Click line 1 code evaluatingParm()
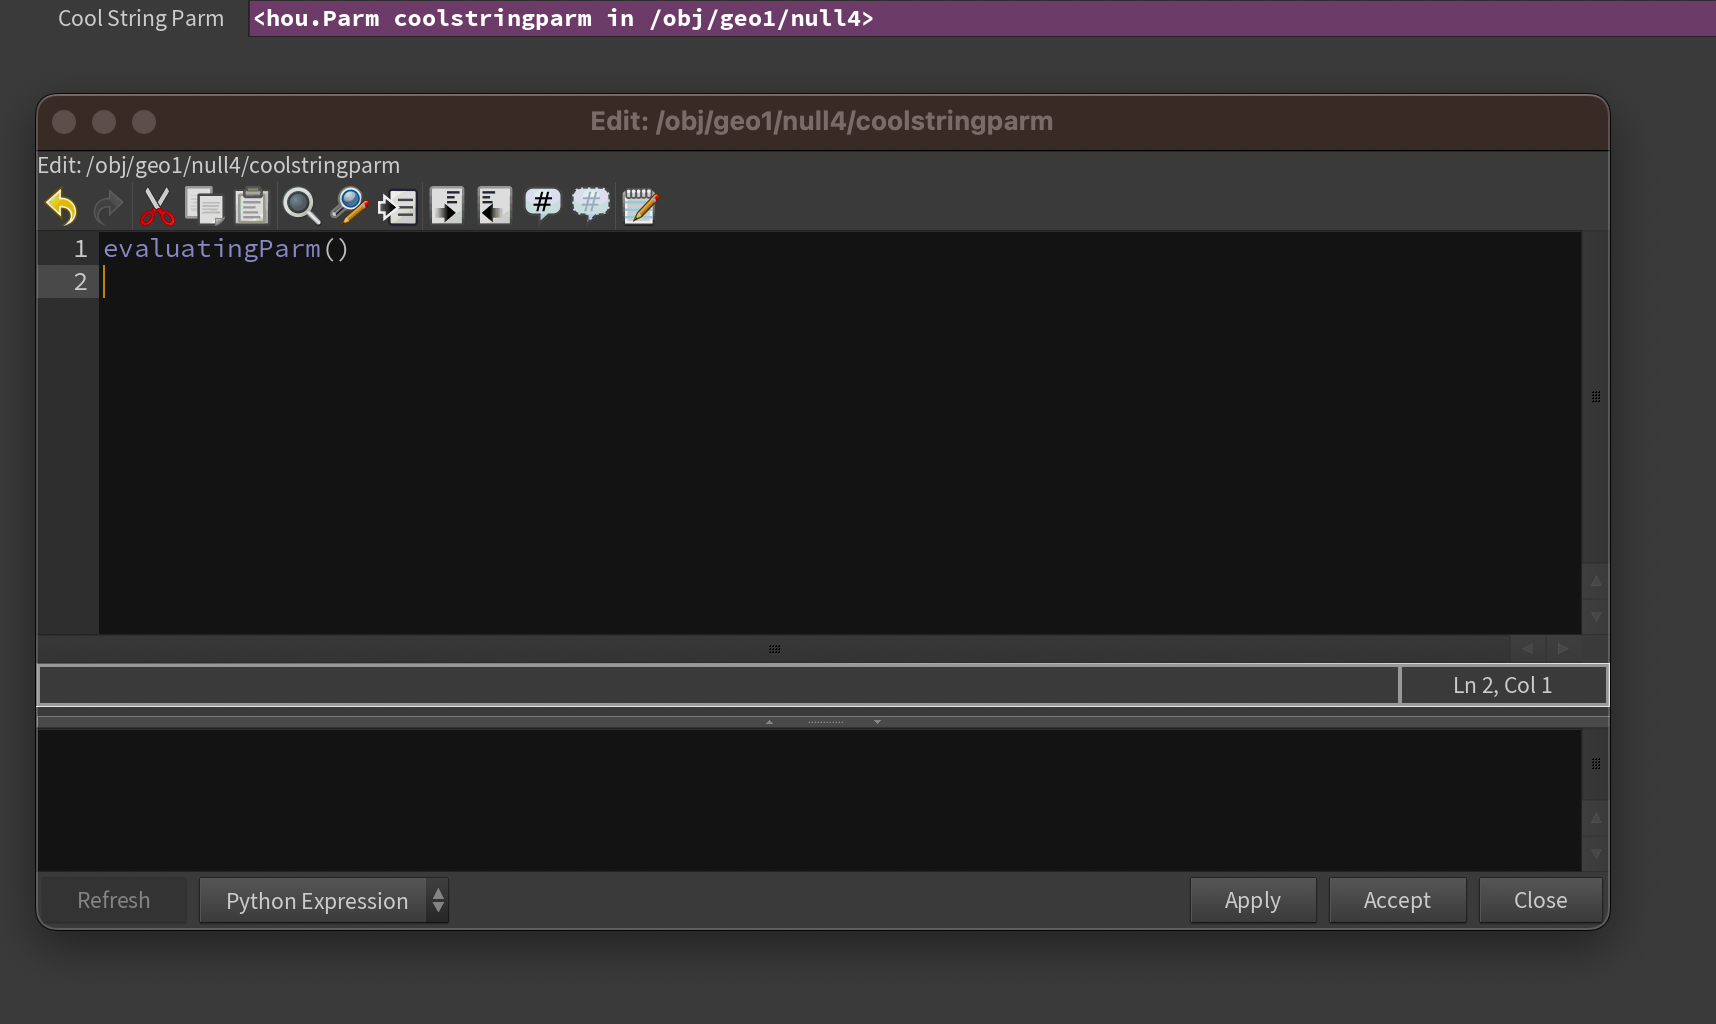 [226, 249]
